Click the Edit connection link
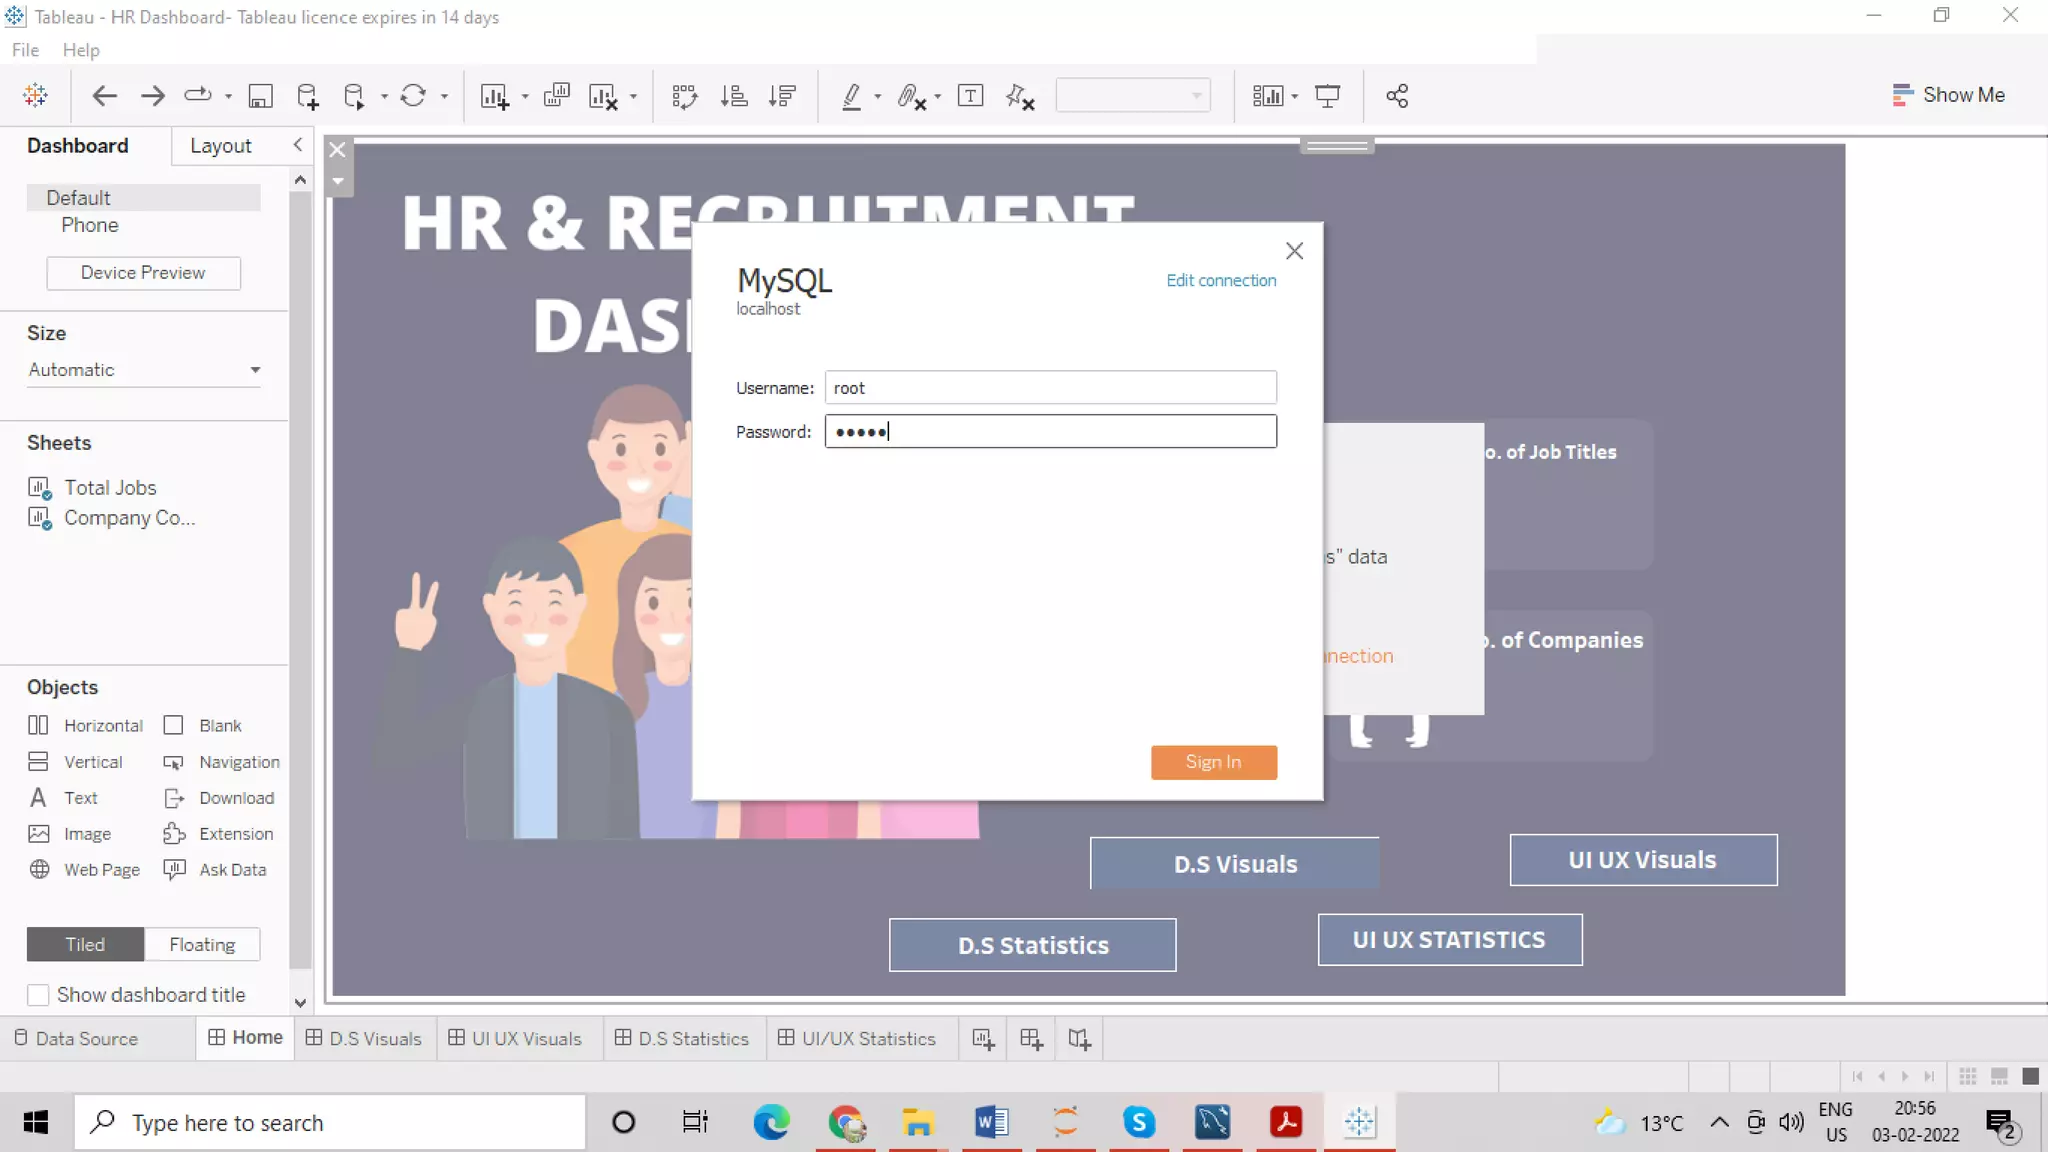 [1221, 281]
